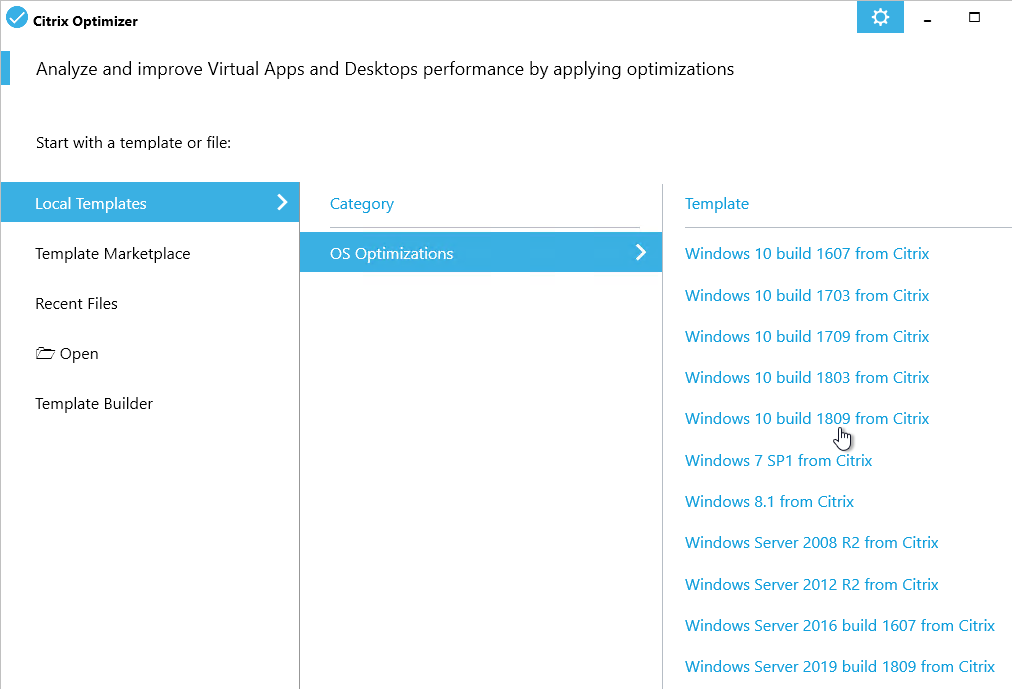
Task: Select Windows Server 2012 R2 template
Action: point(811,584)
